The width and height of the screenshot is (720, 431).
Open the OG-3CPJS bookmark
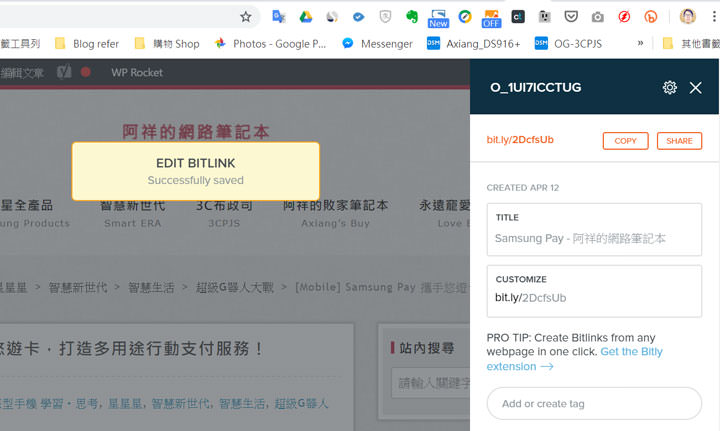[568, 44]
